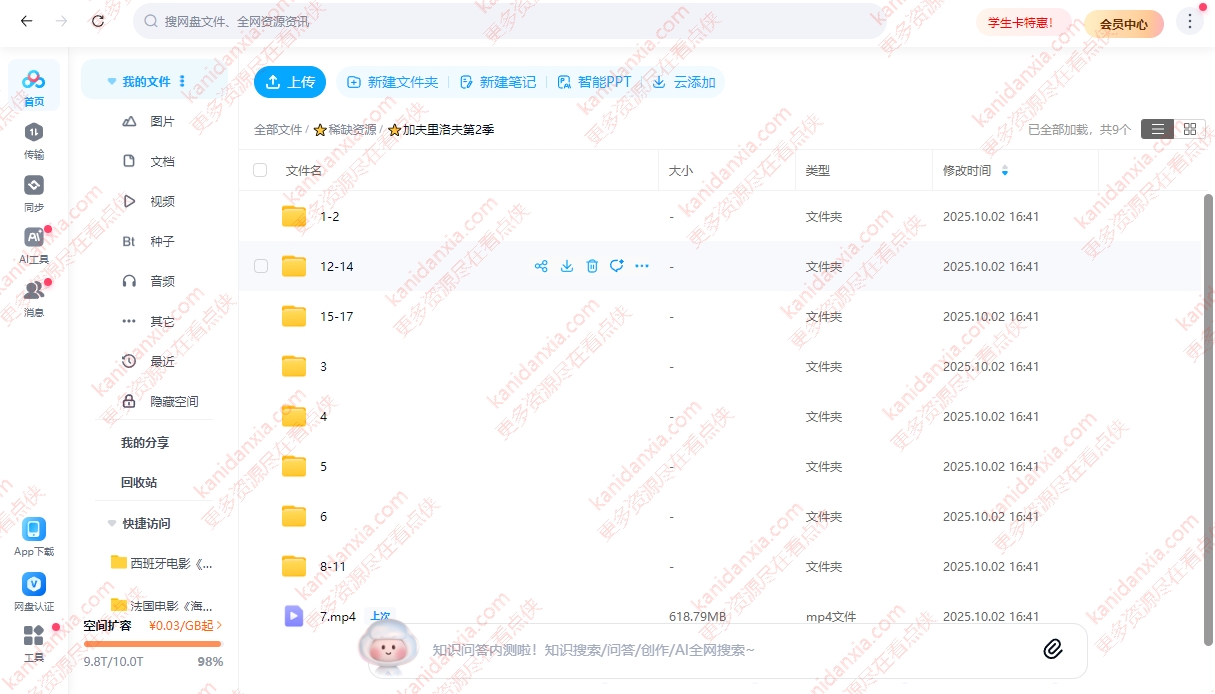Viewport: 1215px width, 694px height.
Task: Open more options on 12-14 row
Action: click(x=642, y=266)
